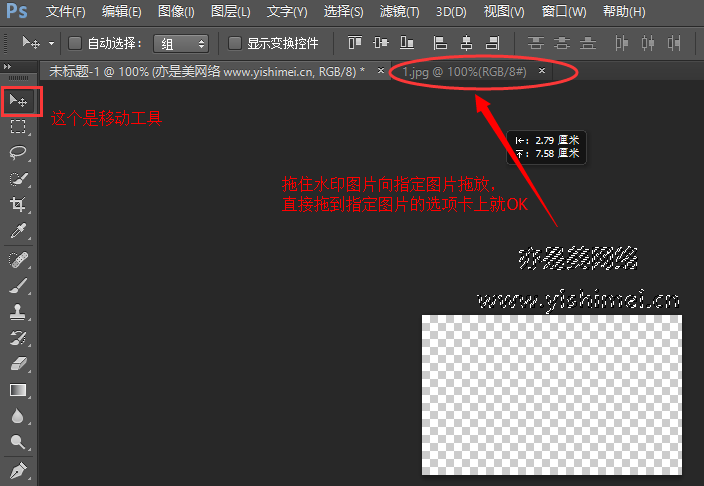Select the Eraser tool
Viewport: 704px width, 486px height.
click(18, 364)
